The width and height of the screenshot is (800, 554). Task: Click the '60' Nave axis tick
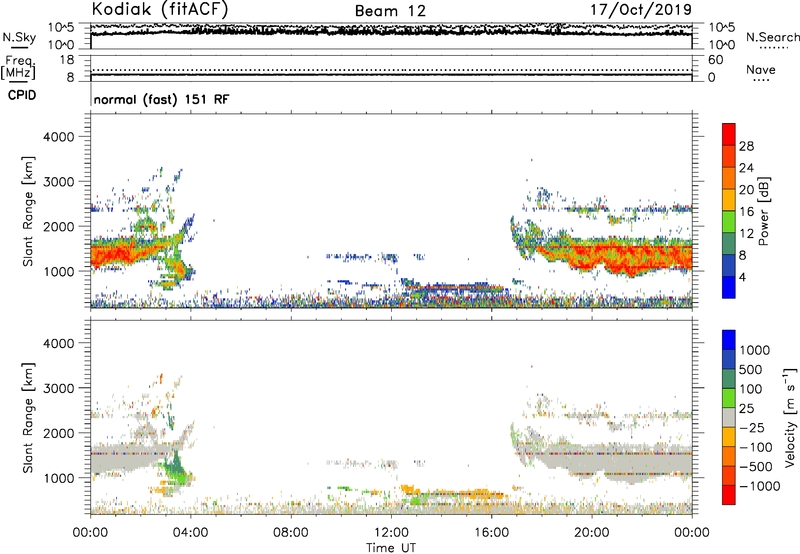pos(715,60)
